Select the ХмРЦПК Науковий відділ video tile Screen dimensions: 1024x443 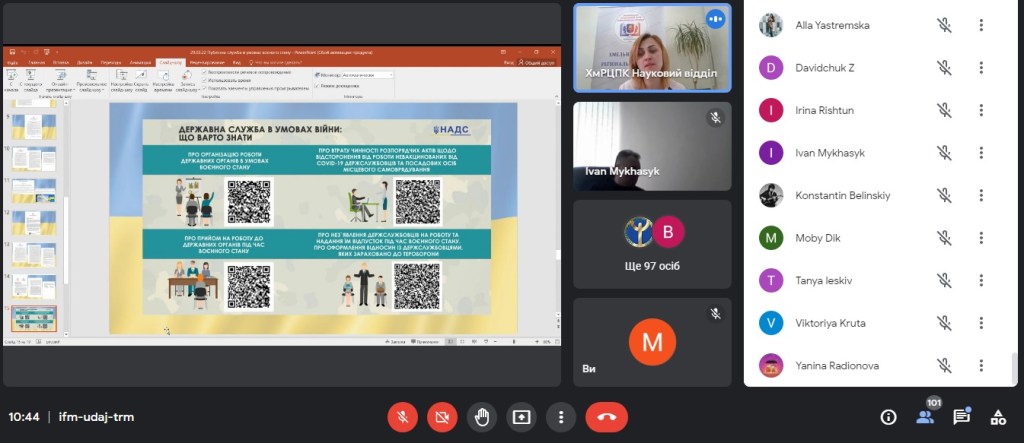652,47
